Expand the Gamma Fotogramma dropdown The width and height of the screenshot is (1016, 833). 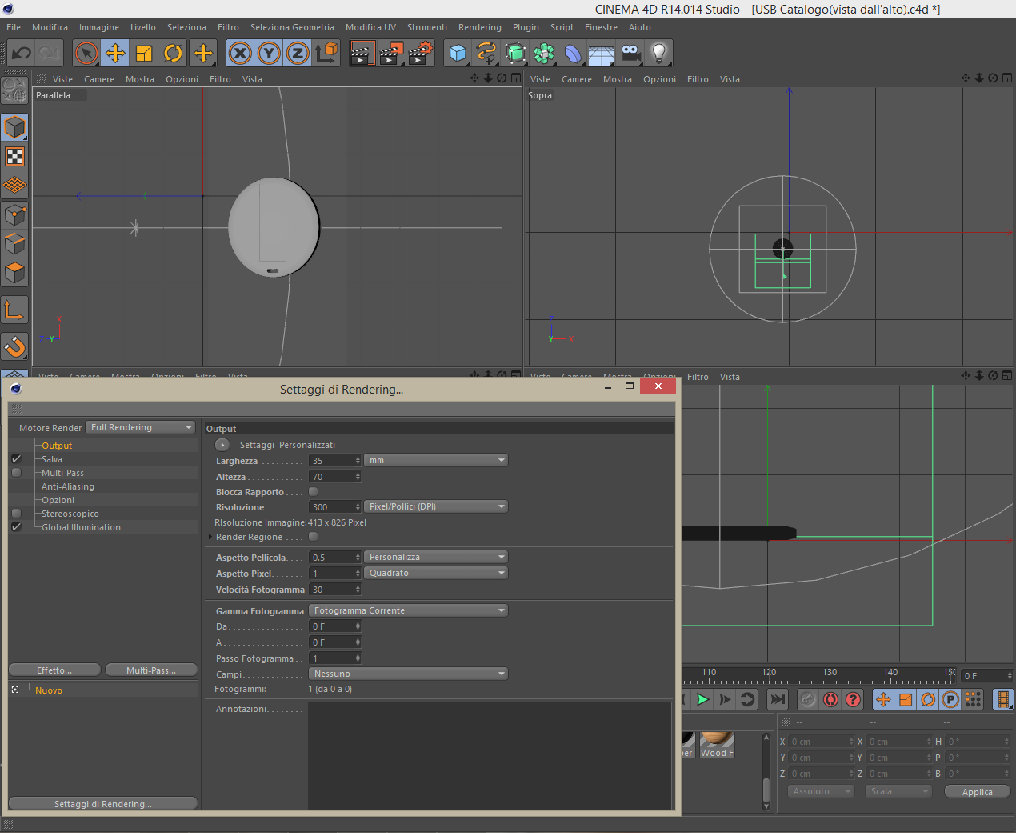(407, 611)
